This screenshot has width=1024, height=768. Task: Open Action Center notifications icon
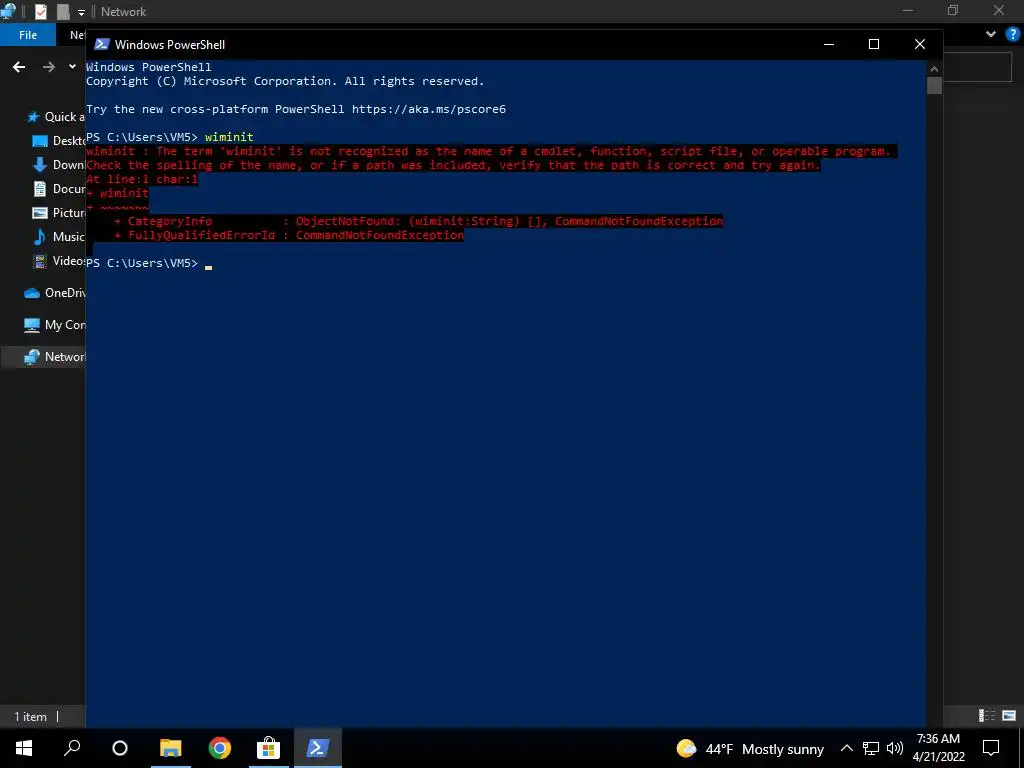pos(991,748)
